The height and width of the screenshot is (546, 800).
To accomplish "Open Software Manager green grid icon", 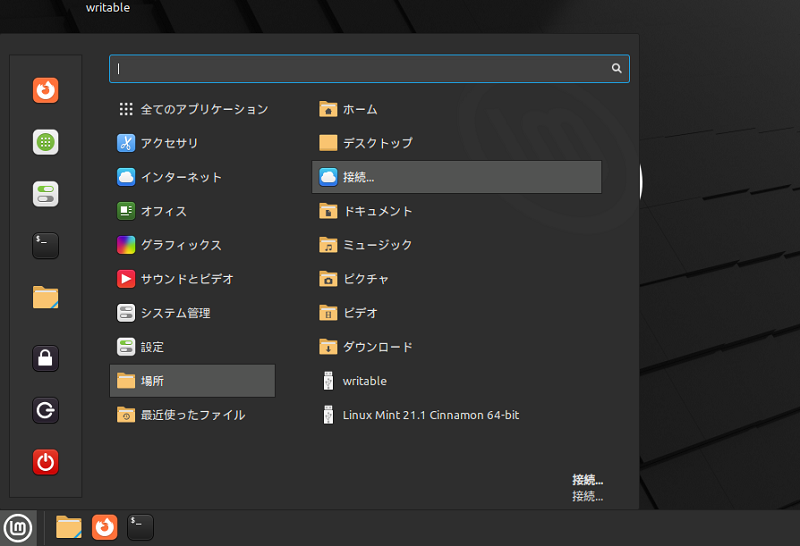I will (x=45, y=142).
